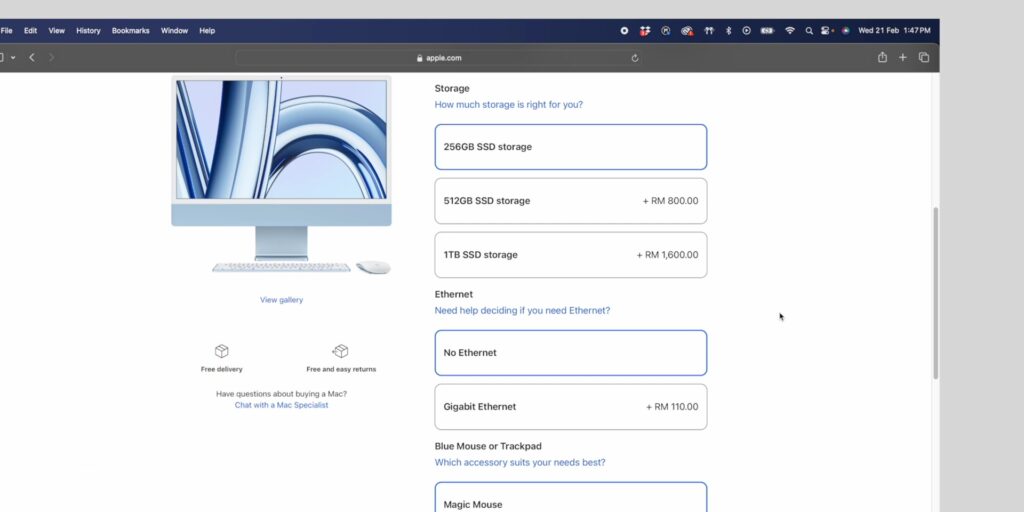Open the History menu

[x=88, y=31]
